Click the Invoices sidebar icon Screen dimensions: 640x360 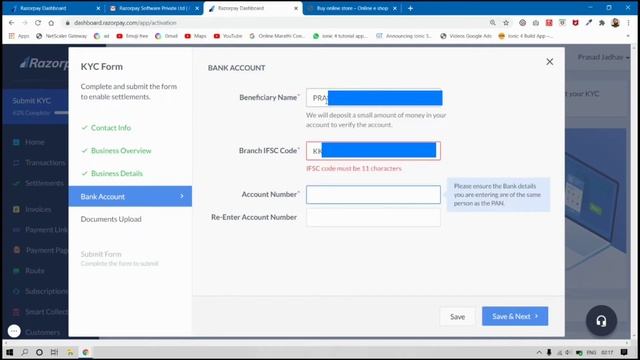coord(16,209)
